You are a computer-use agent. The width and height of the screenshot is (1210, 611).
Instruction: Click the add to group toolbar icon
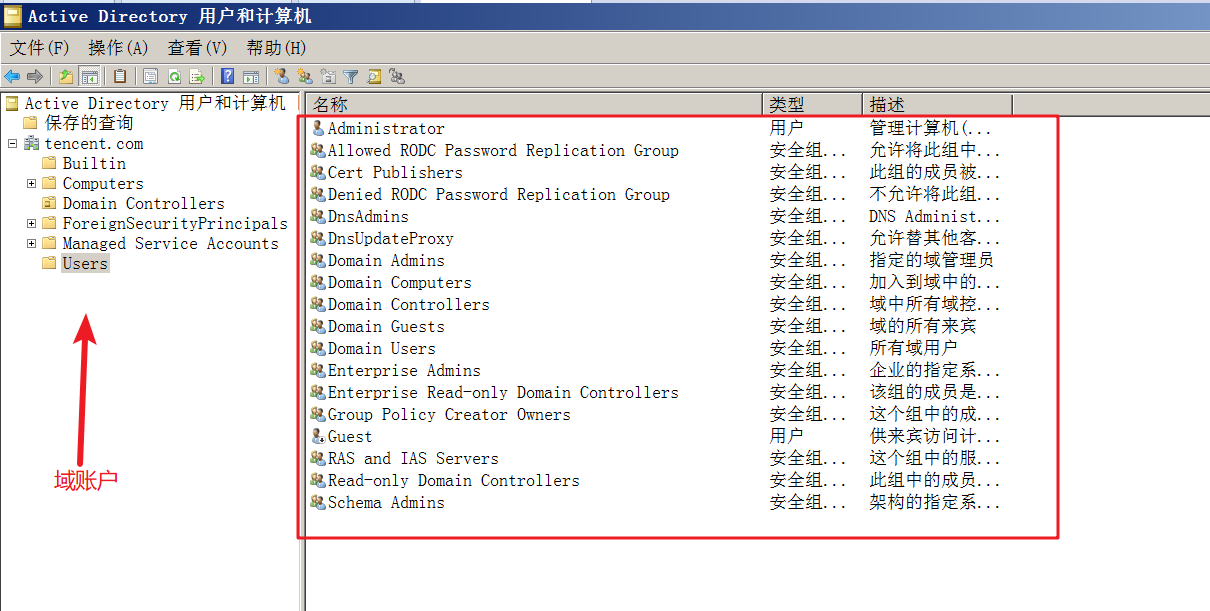(397, 76)
